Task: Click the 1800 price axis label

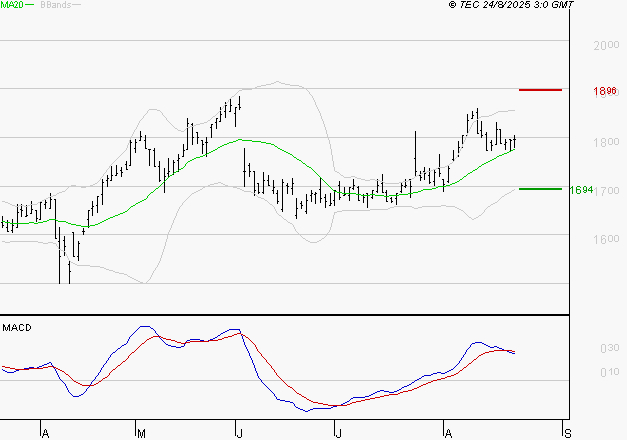Action: 606,142
